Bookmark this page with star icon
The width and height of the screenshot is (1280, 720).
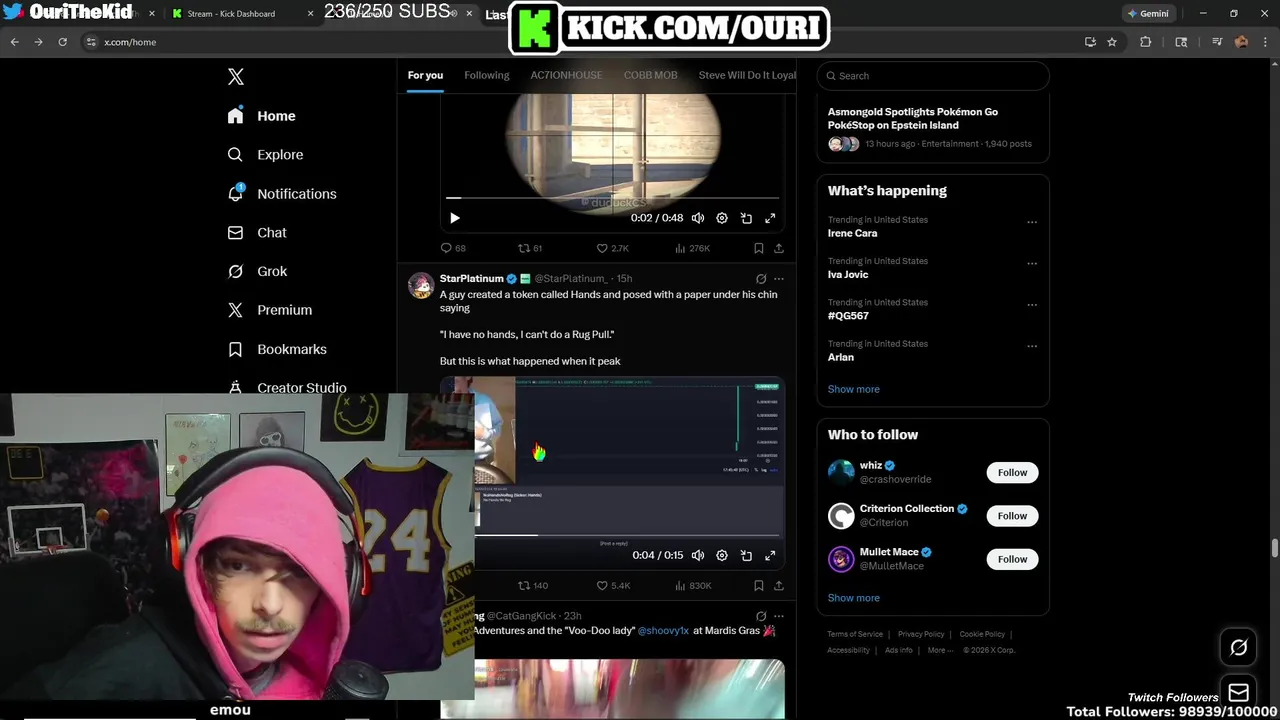(1111, 42)
